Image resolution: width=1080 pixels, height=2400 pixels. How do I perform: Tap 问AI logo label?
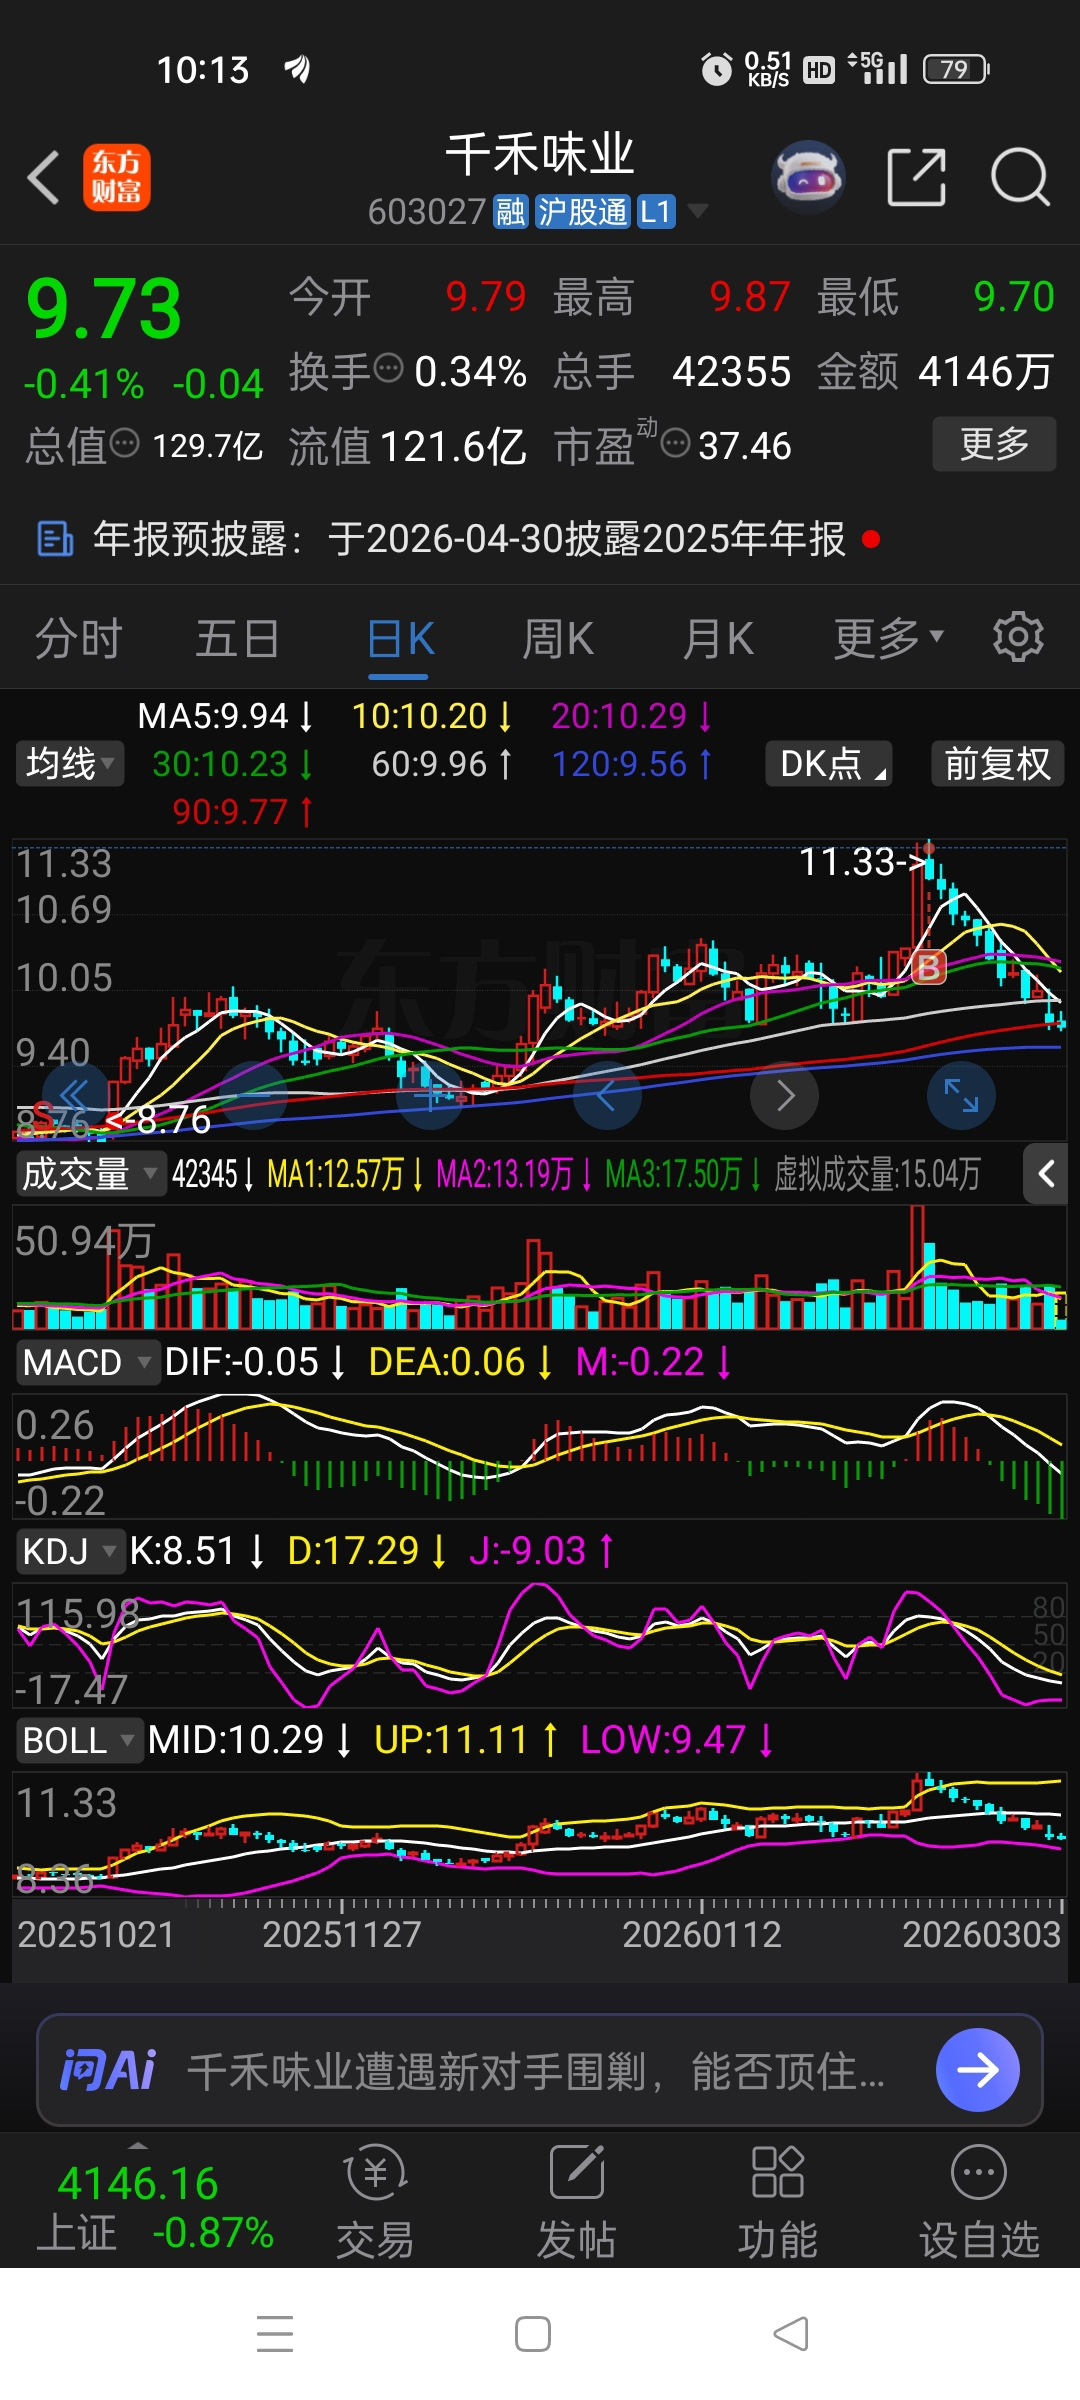(x=107, y=2069)
